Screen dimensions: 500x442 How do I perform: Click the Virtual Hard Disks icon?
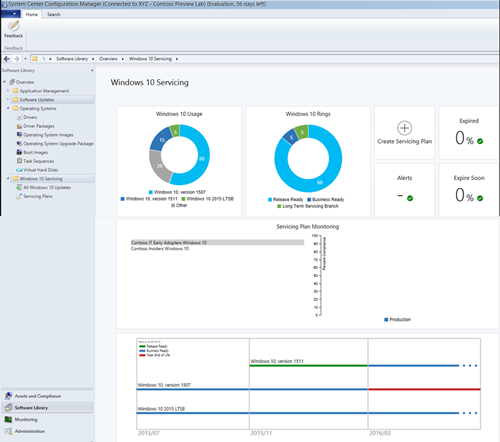[19, 170]
